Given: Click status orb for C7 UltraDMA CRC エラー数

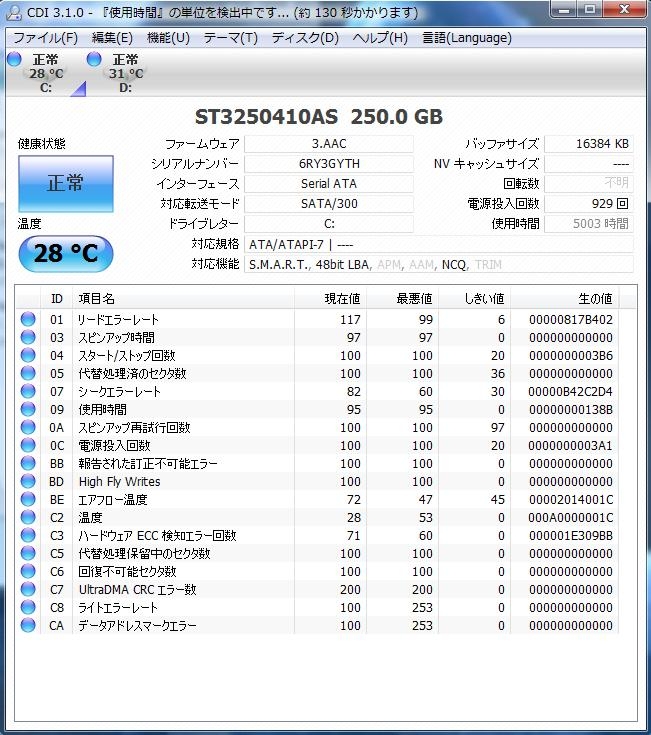Looking at the screenshot, I should click(28, 589).
